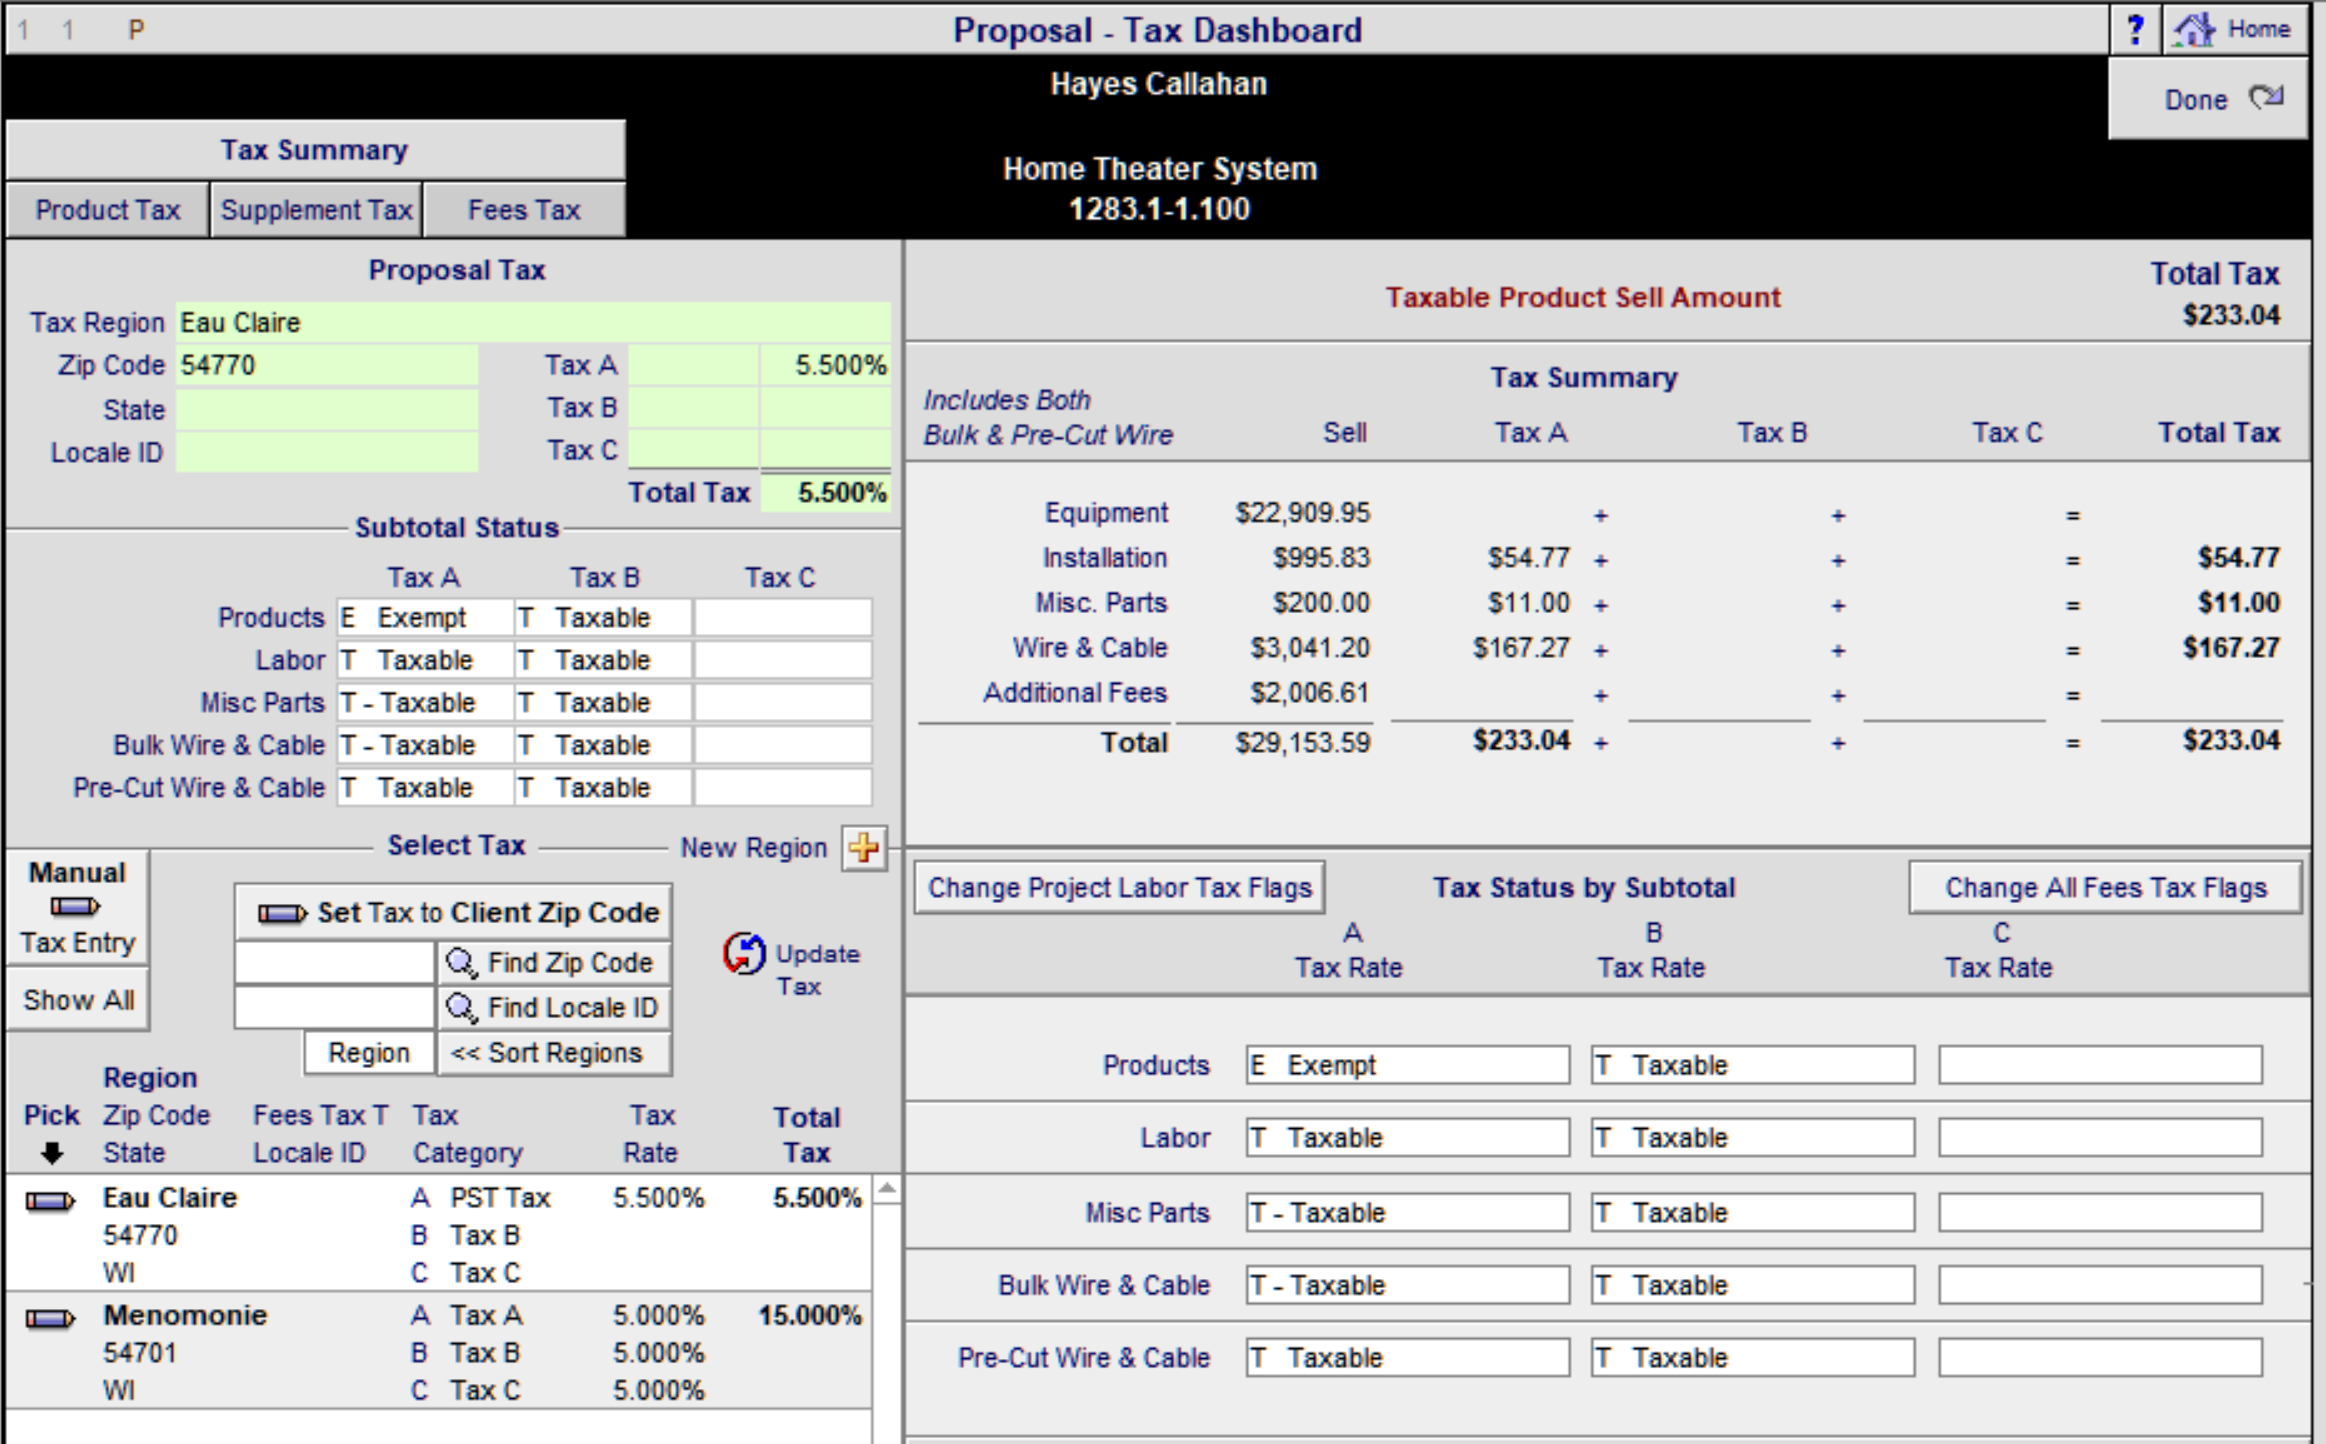Screen dimensions: 2326x1444
Task: Open Bulk Wire & Cable Tax A in Subtotal Status
Action: tap(424, 745)
